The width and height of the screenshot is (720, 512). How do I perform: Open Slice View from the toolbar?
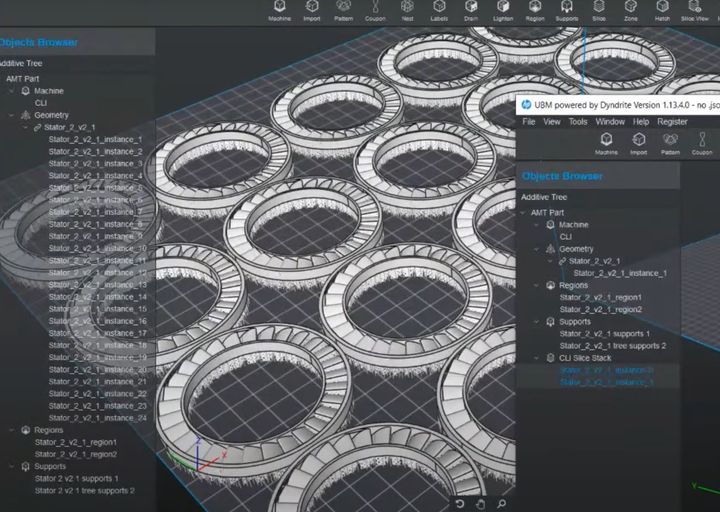[695, 8]
